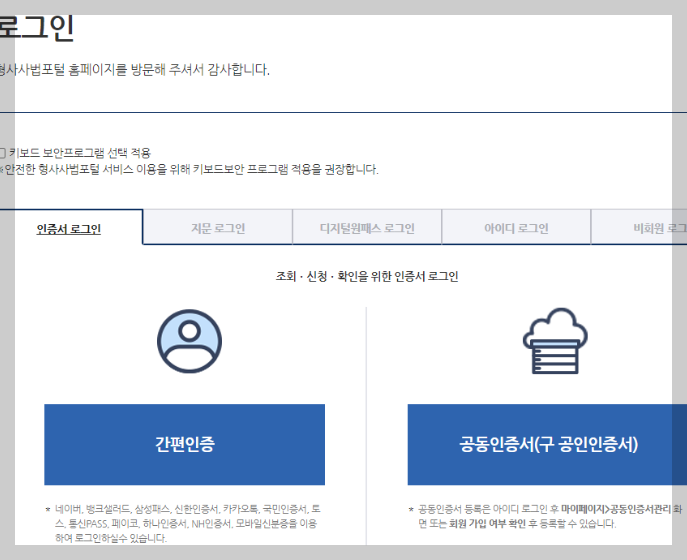
Task: Click the 마이페이지>공동인증서관리 registration note
Action: point(545,516)
